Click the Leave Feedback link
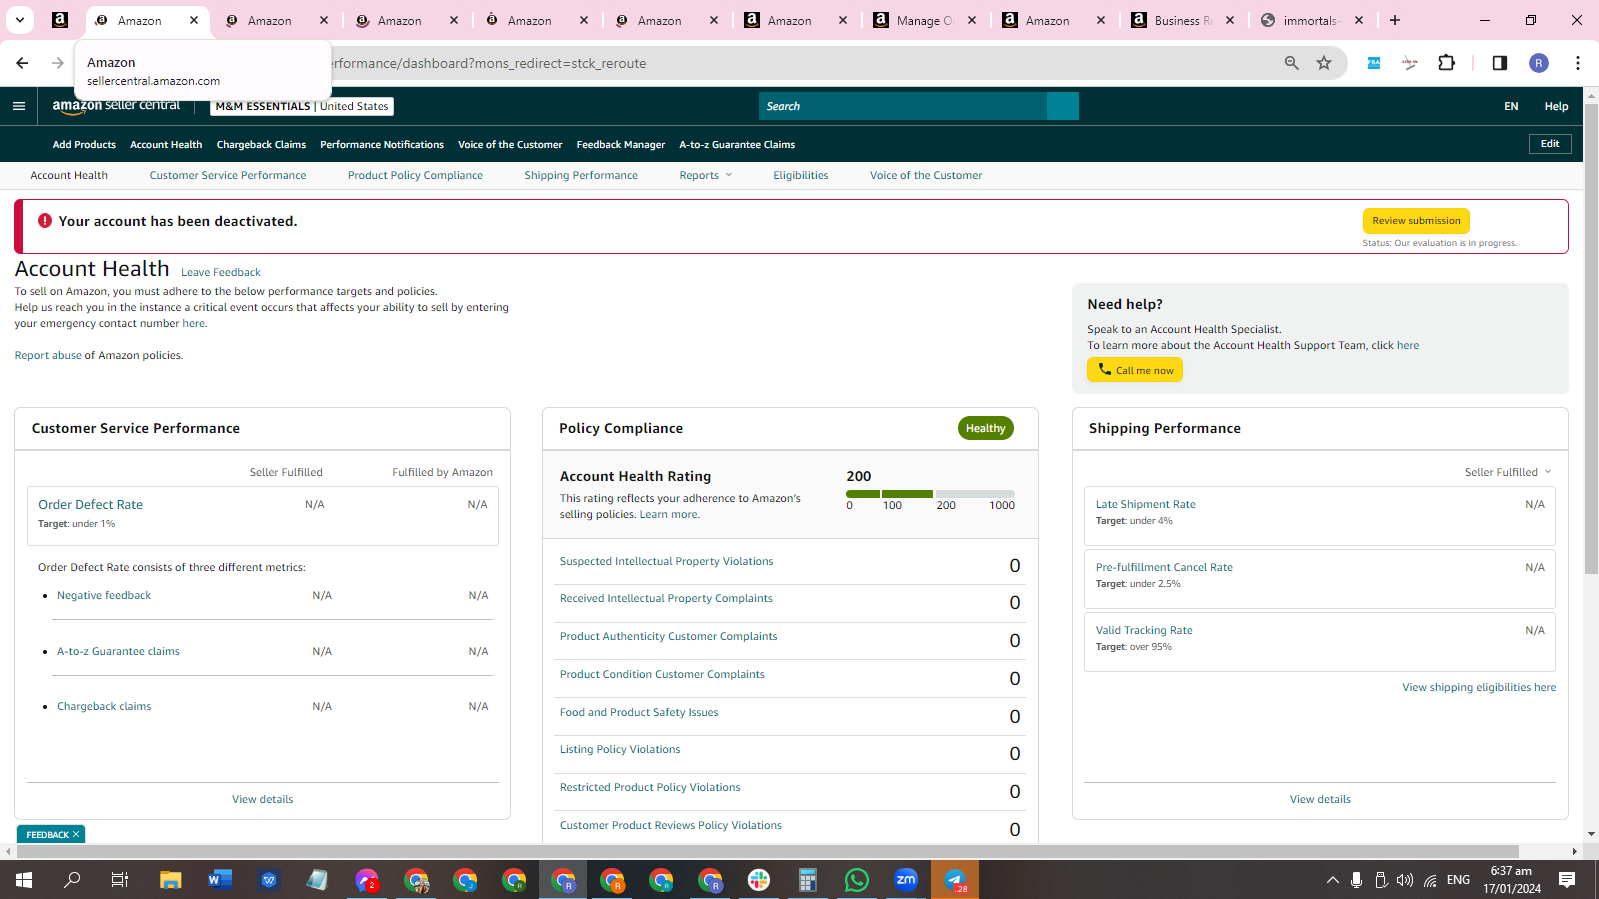Image resolution: width=1599 pixels, height=899 pixels. [221, 272]
